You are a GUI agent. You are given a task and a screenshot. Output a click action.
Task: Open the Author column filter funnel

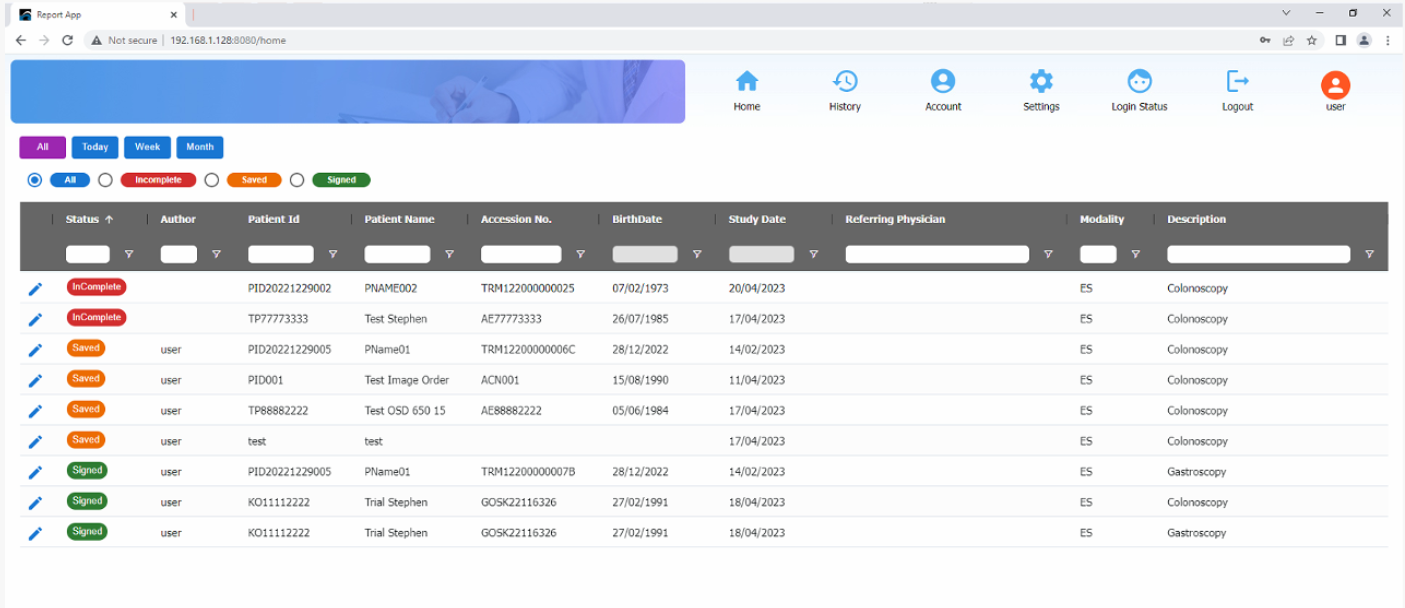point(216,254)
